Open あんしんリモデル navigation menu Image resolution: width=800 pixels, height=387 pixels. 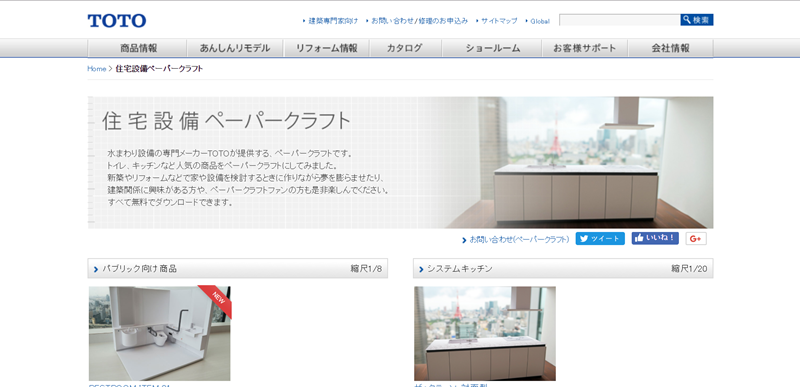click(235, 48)
